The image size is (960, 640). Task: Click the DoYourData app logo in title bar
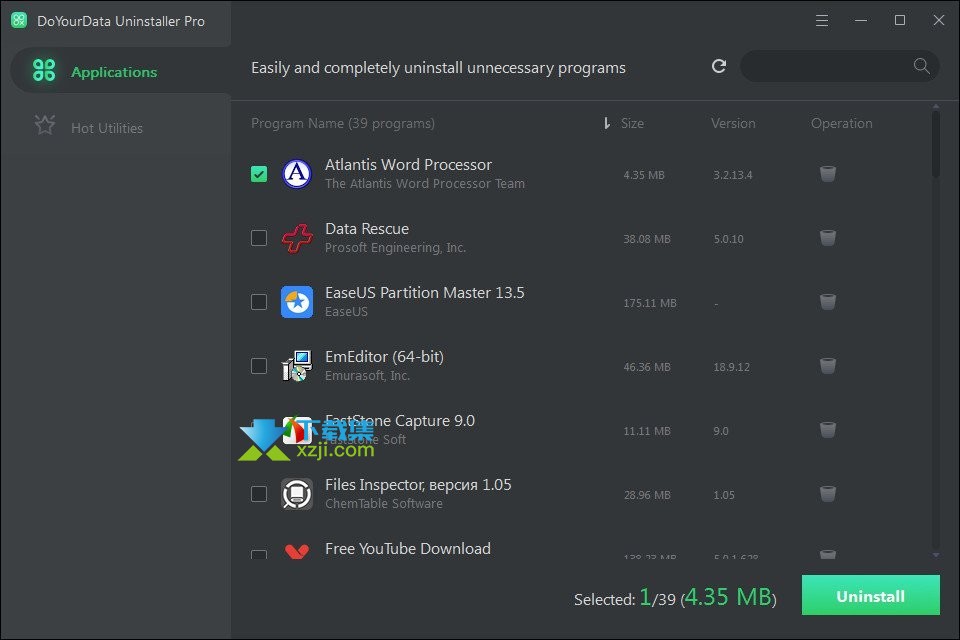[19, 20]
